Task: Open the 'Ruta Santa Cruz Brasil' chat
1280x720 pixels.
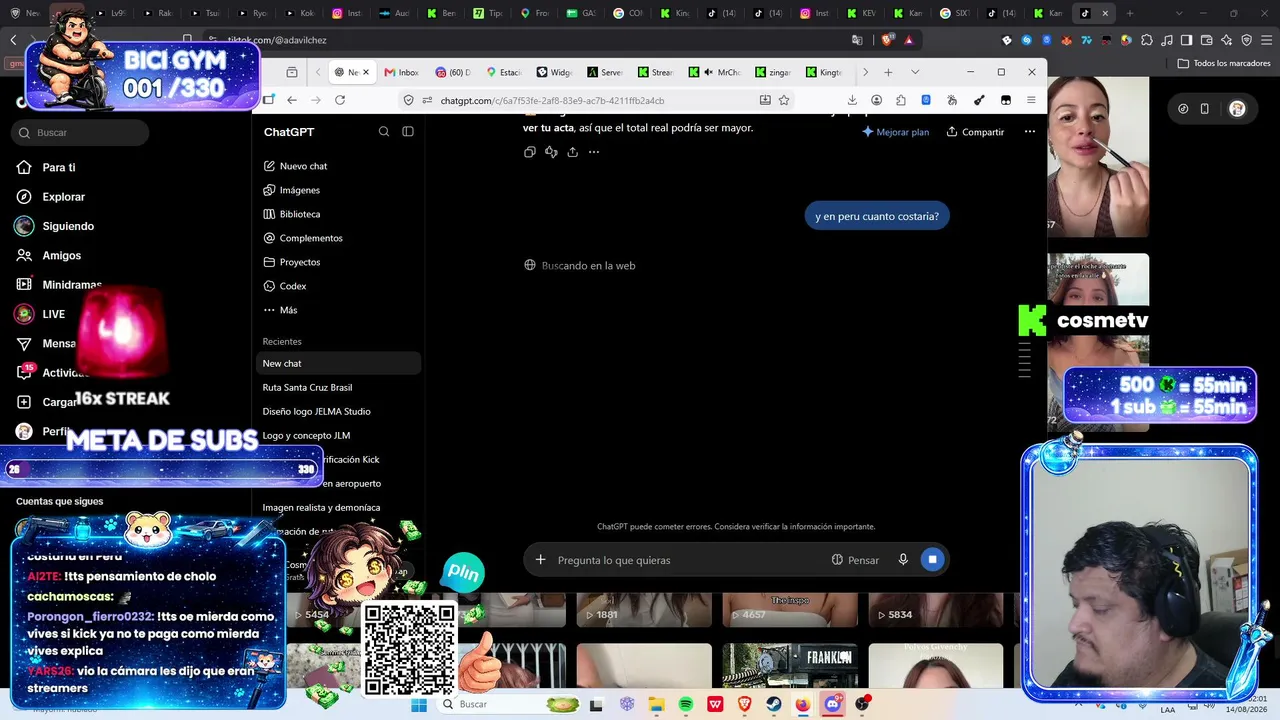Action: [x=307, y=387]
